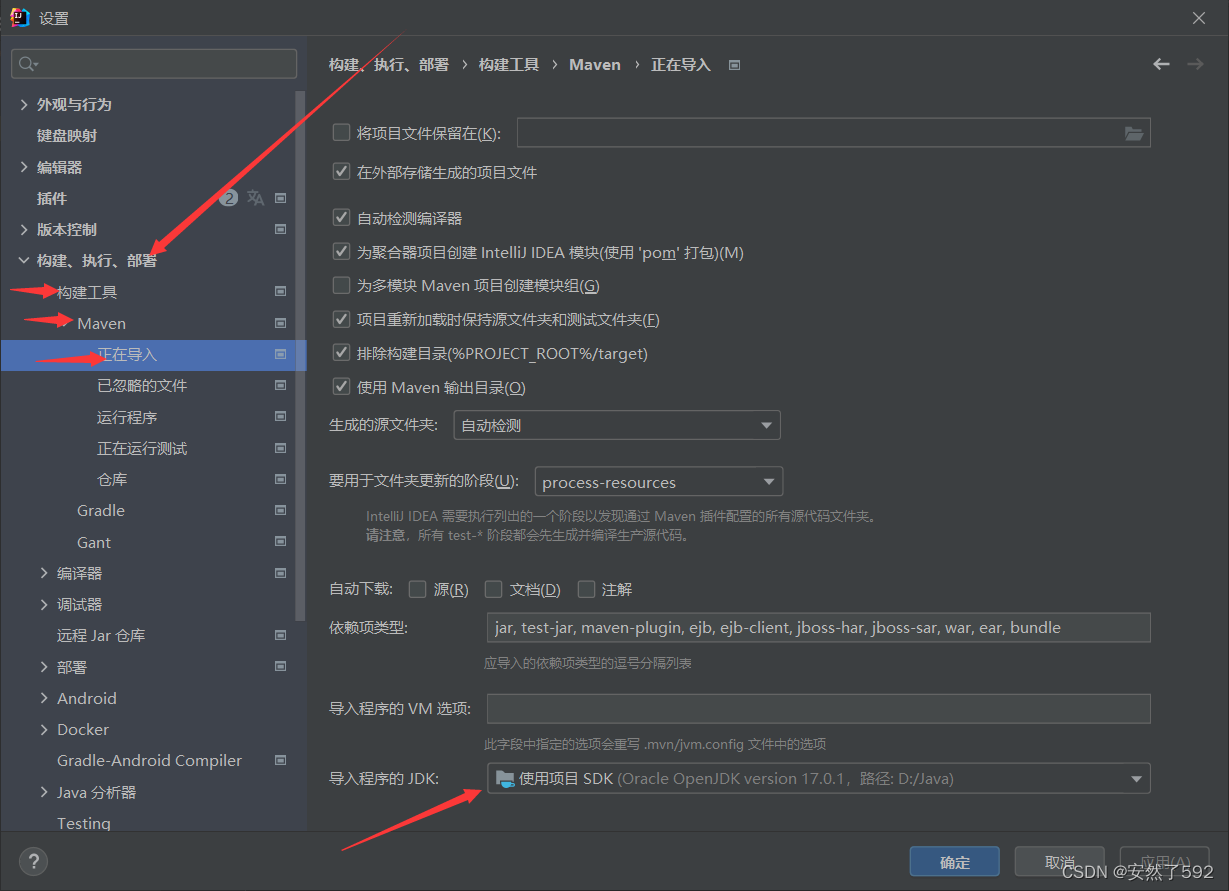Expand the 外观与行为 tree node
This screenshot has height=891, width=1229.
coord(24,104)
